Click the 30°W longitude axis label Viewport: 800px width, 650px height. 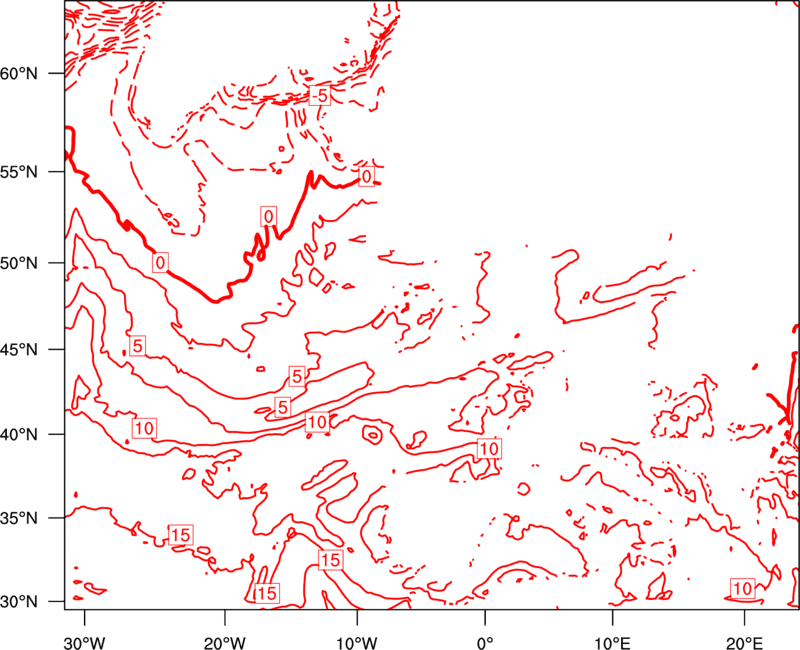click(85, 642)
